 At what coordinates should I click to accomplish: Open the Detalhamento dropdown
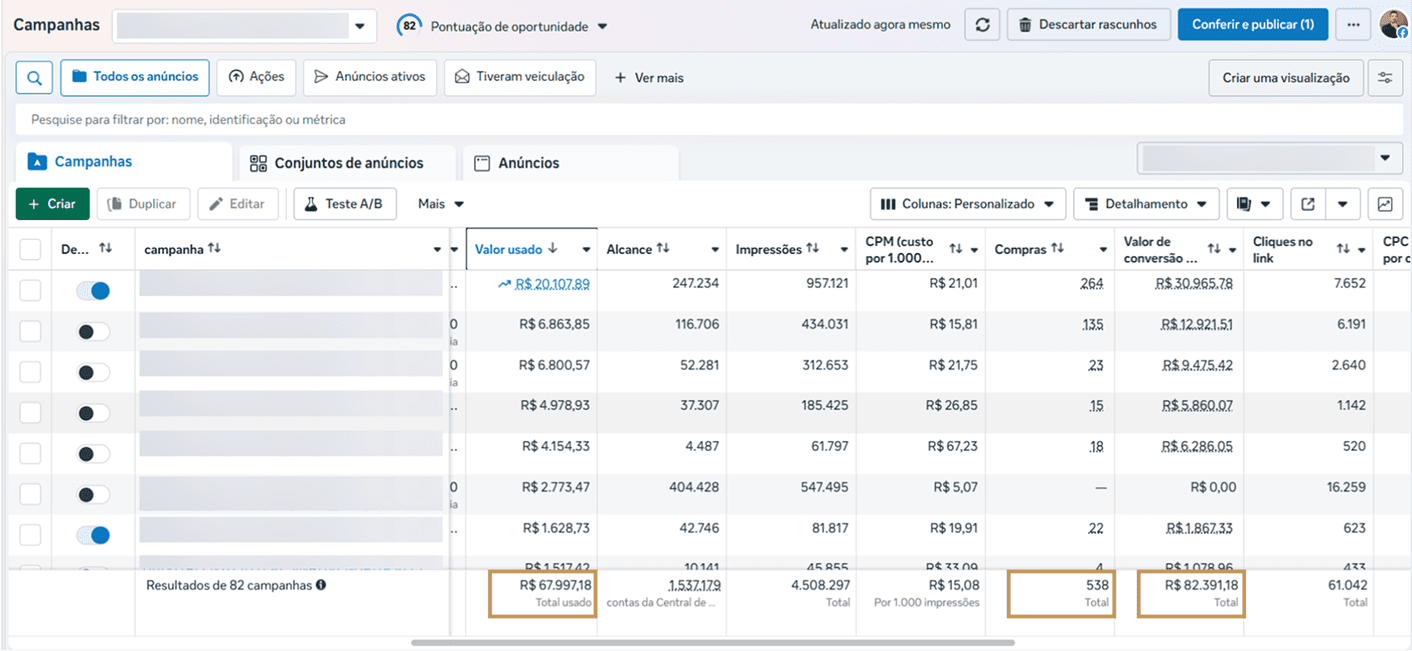pos(1146,204)
